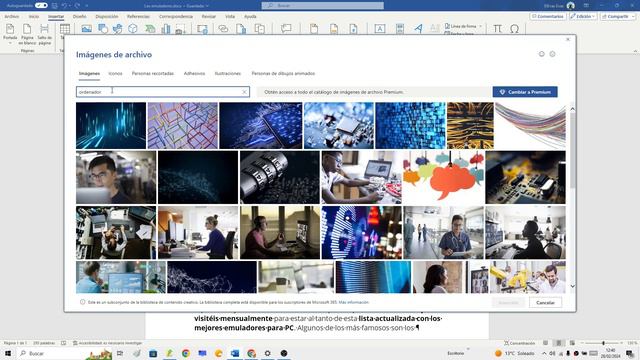
Task: Click the Cambiar a Premium button
Action: click(525, 92)
